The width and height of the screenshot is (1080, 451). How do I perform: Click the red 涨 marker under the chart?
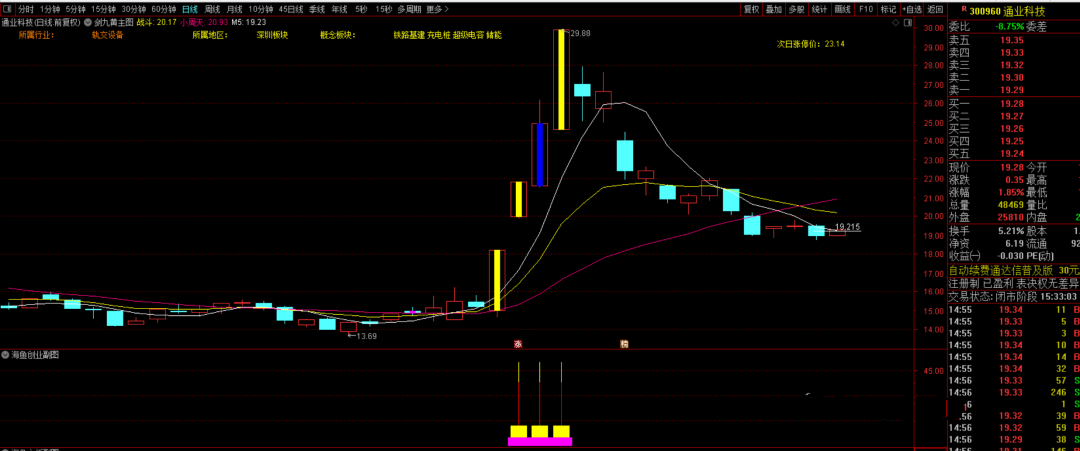click(x=518, y=344)
